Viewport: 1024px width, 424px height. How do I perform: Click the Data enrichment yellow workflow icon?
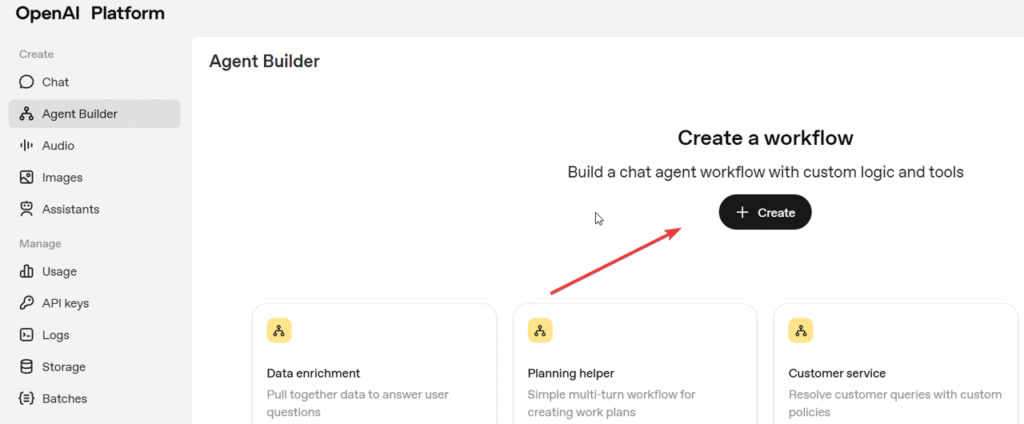point(279,331)
